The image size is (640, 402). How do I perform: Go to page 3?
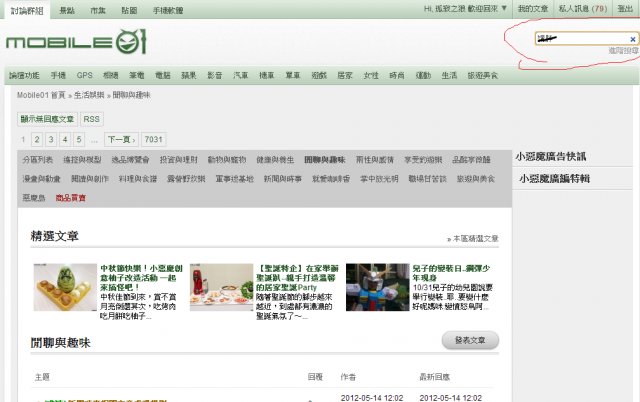click(51, 140)
